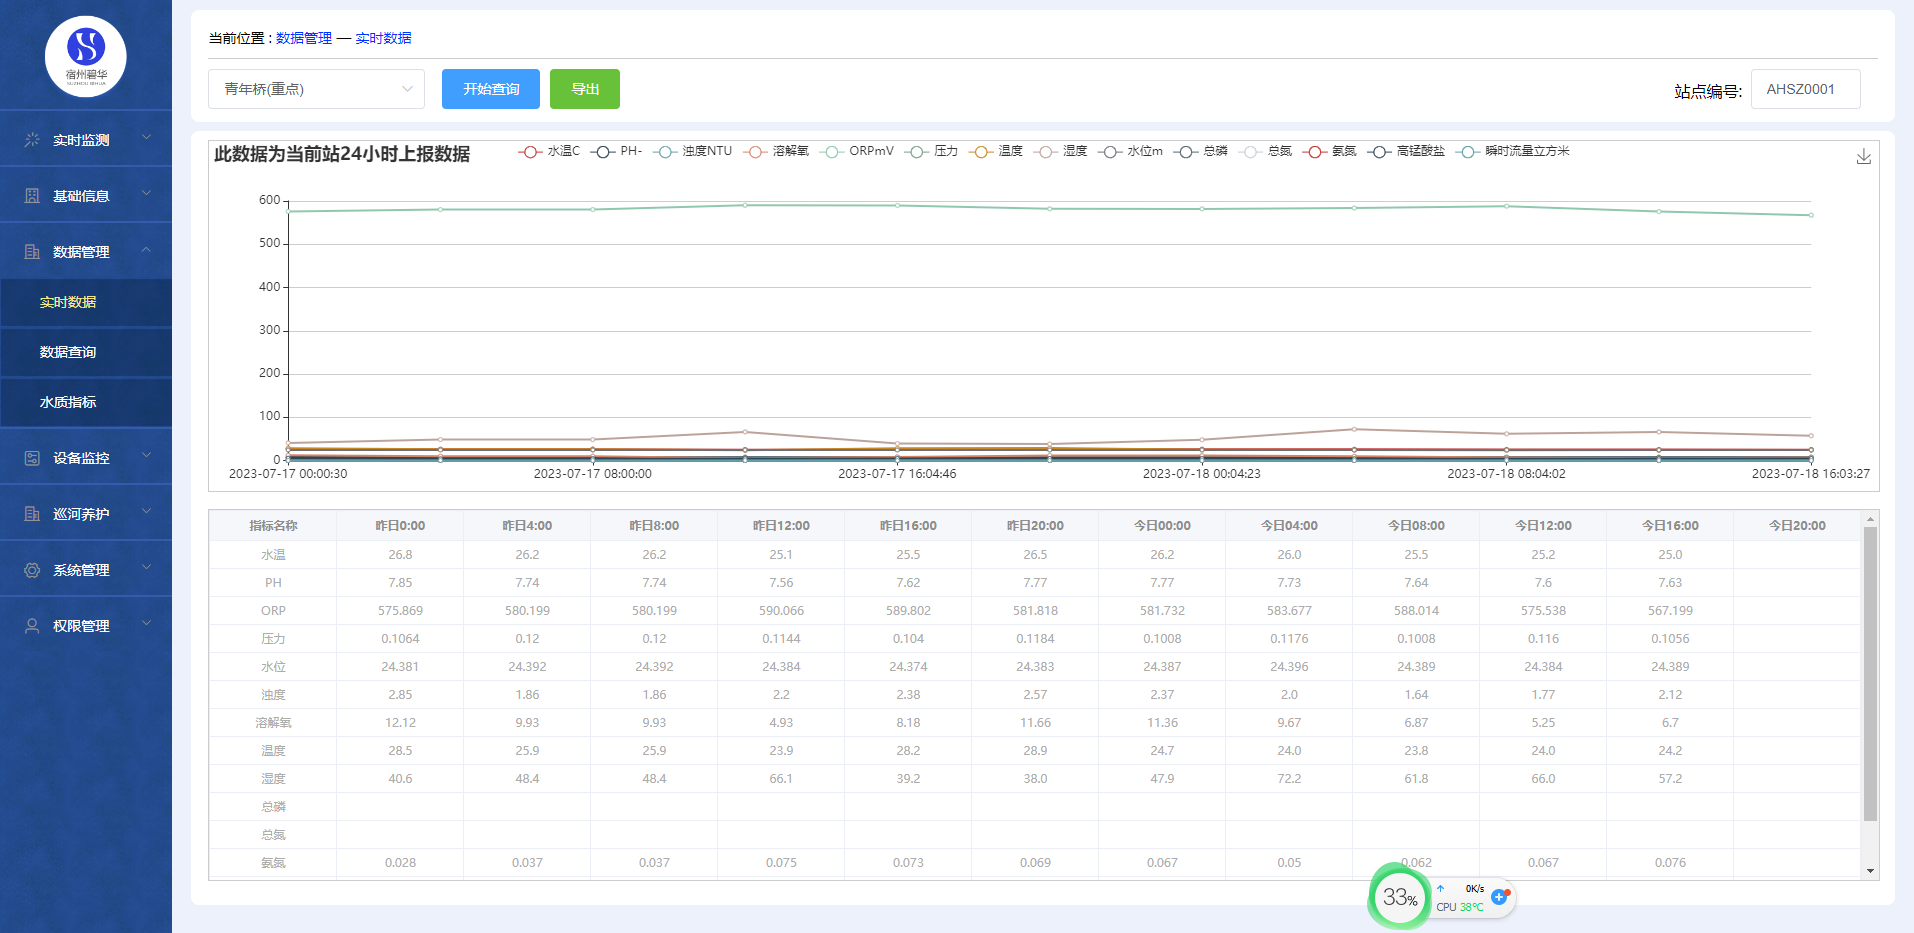Click the 湿度 value 72.2
This screenshot has height=933, width=1914.
(1289, 779)
